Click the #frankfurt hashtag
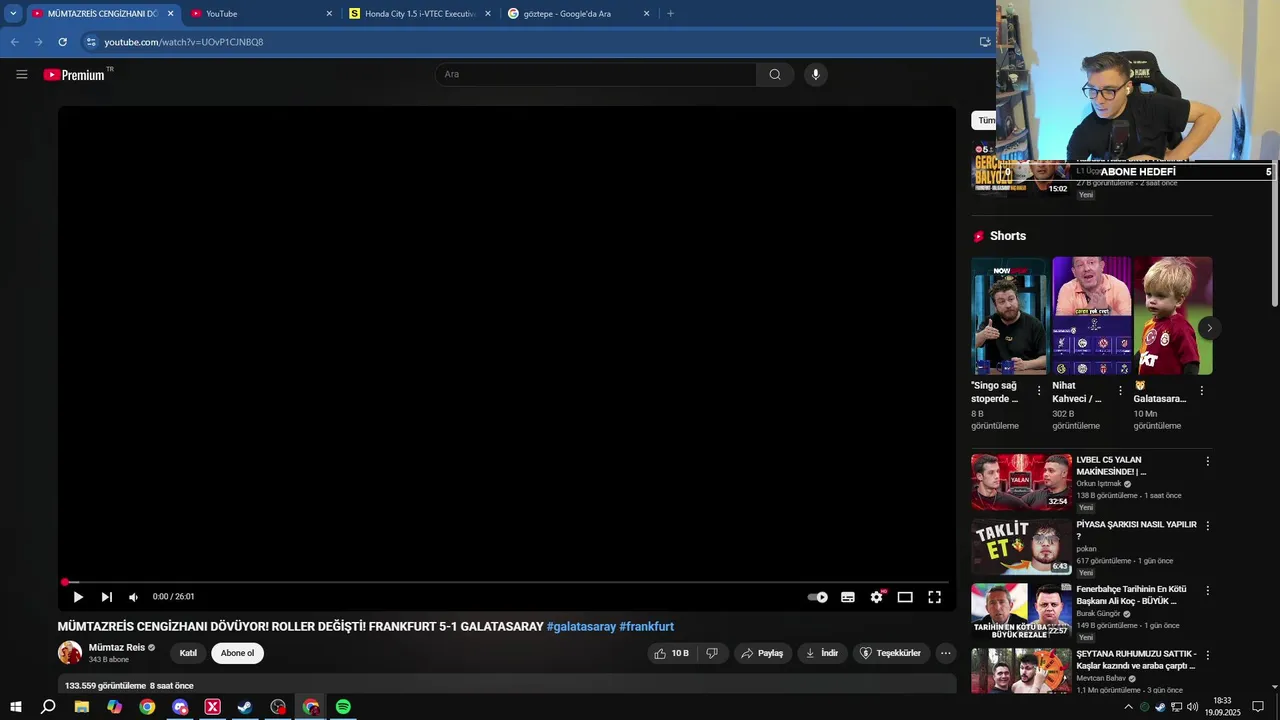Viewport: 1280px width, 720px height. pos(646,627)
